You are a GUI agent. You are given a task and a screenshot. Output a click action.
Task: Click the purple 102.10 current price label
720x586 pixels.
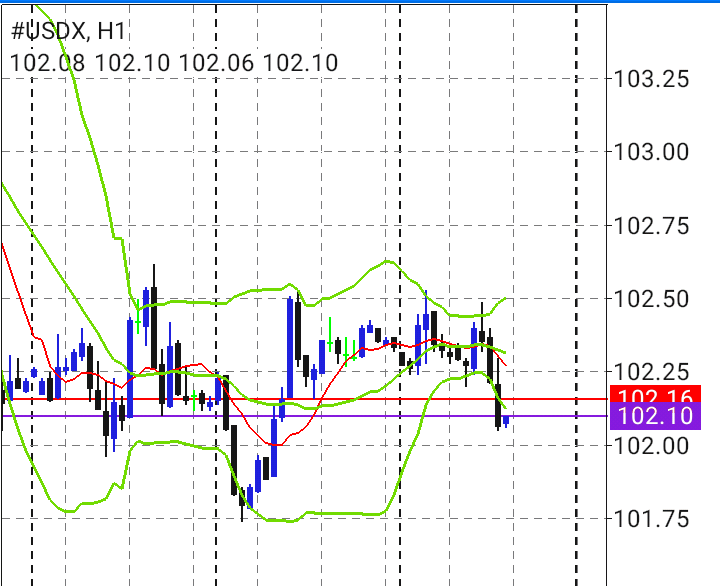tap(655, 416)
